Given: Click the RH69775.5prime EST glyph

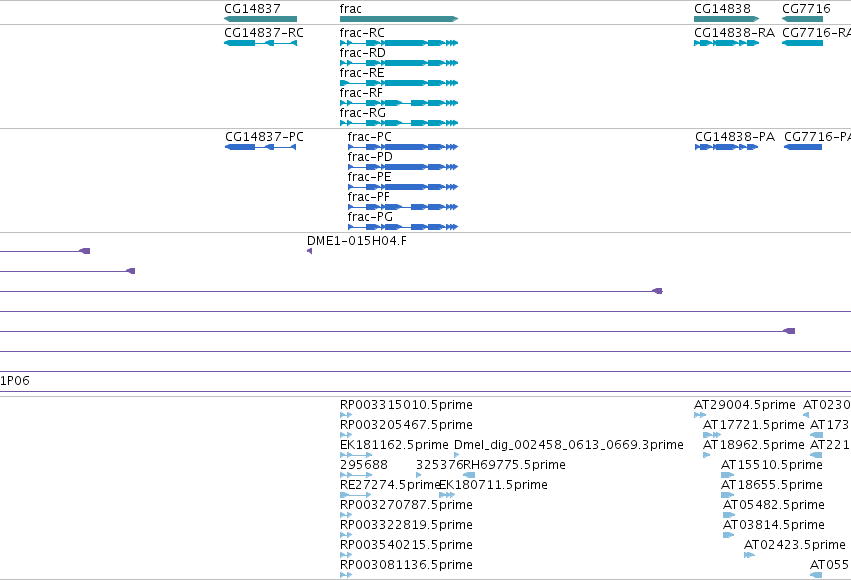Looking at the screenshot, I should (469, 475).
